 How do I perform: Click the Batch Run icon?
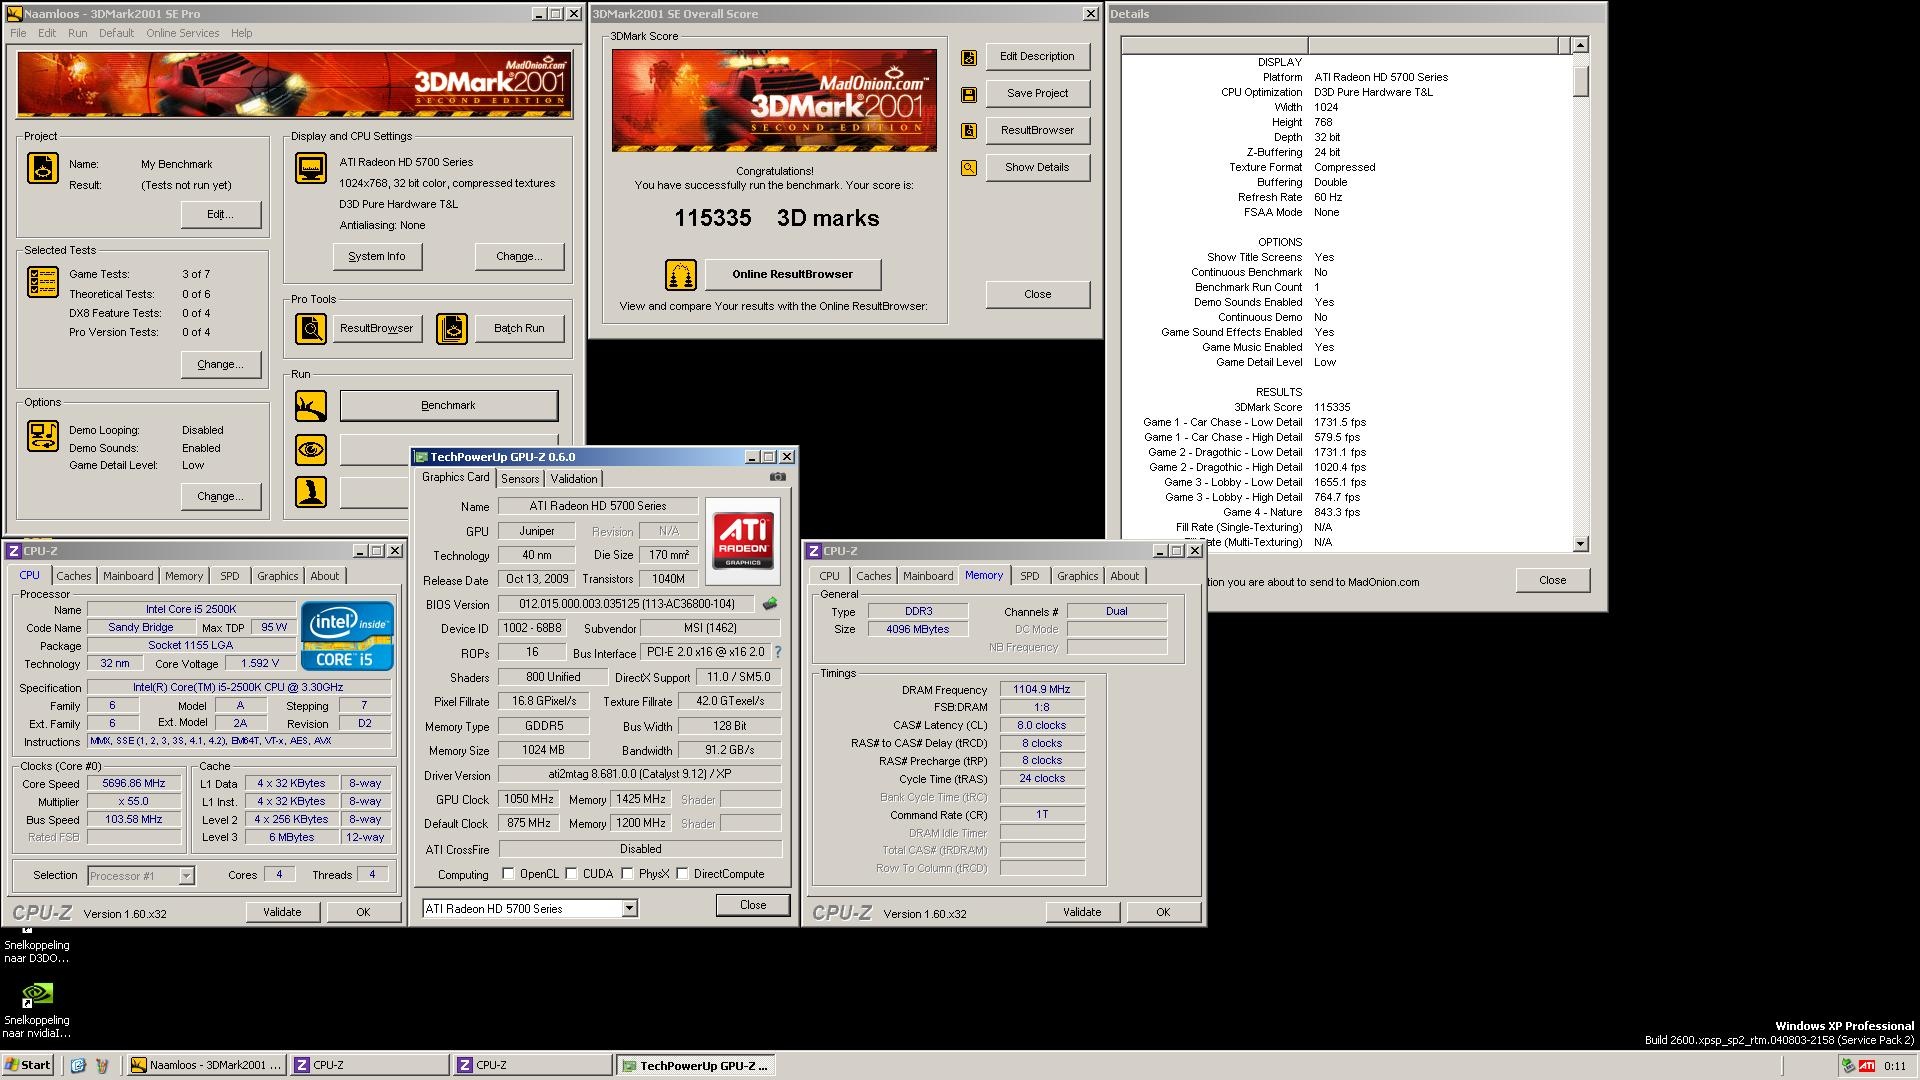(452, 329)
